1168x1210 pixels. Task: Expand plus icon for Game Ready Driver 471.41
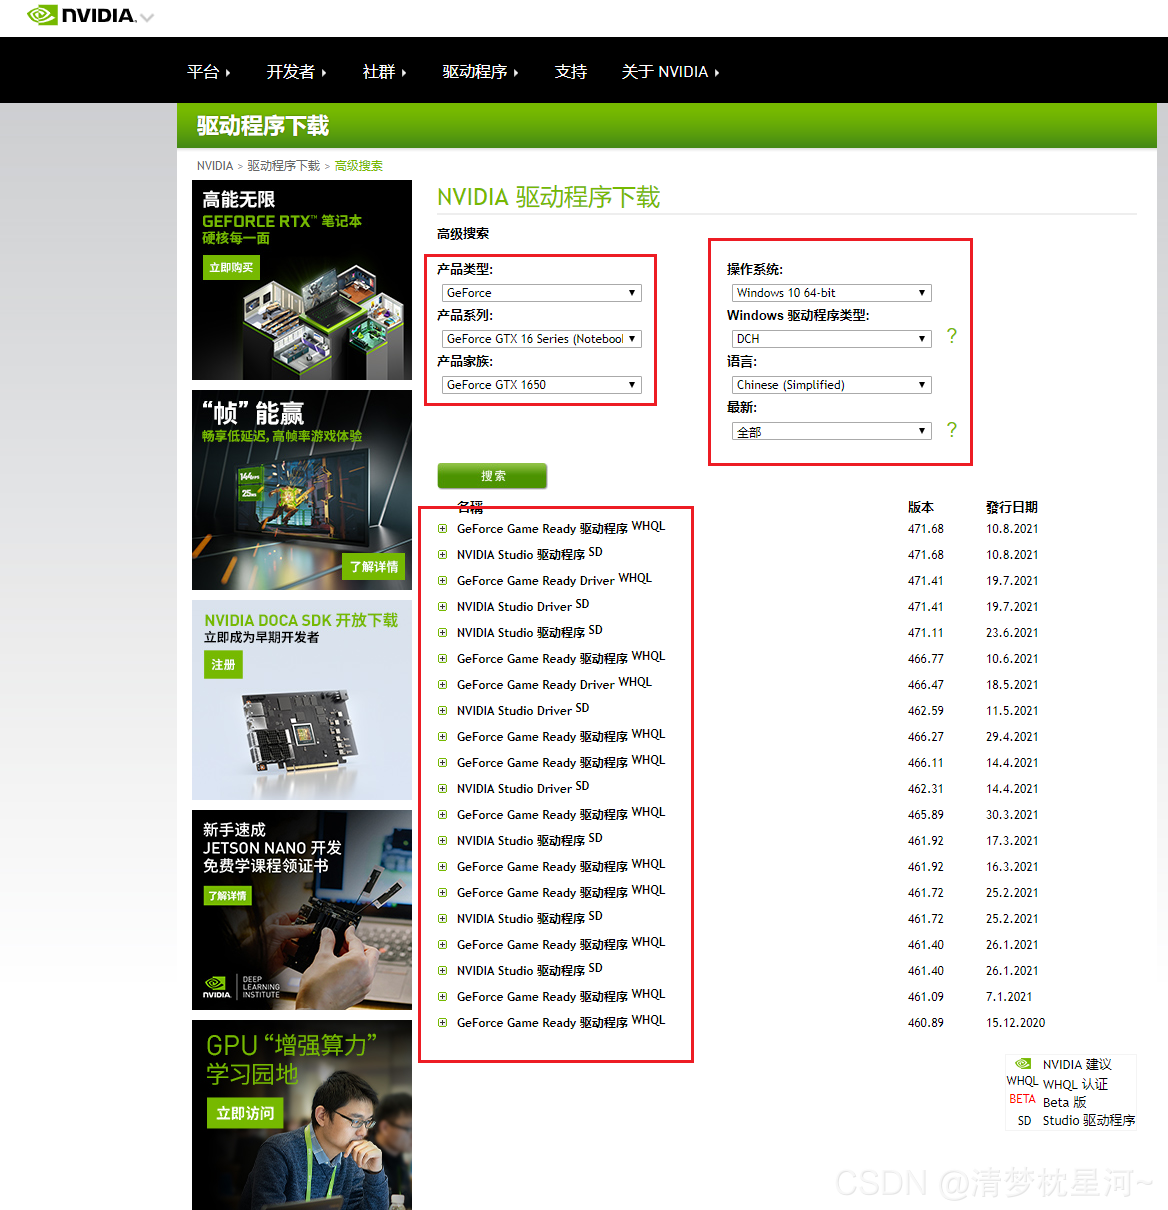[x=442, y=581]
